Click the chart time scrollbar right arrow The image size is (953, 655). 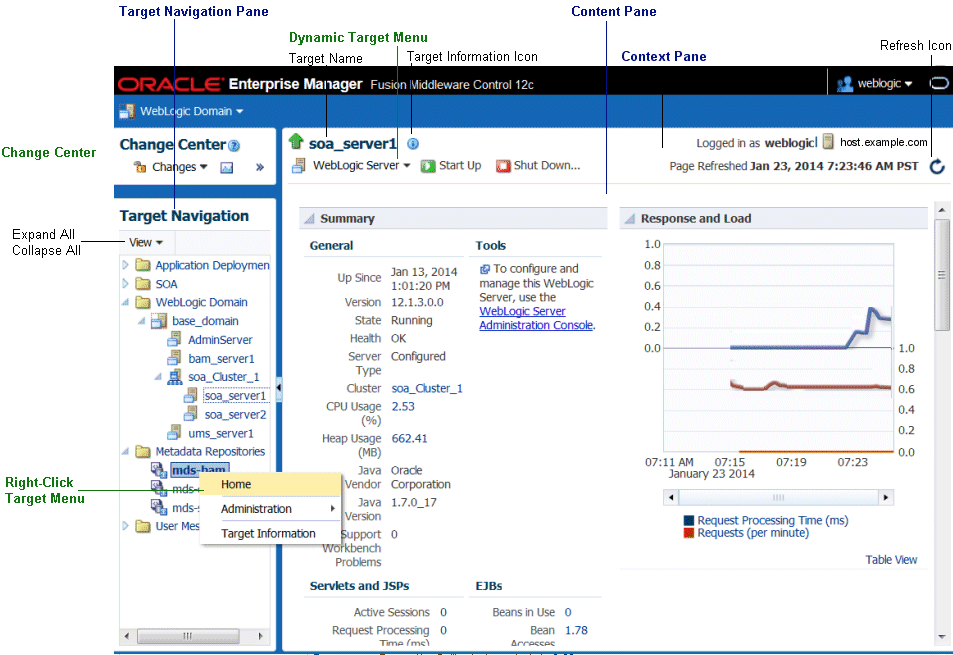click(x=886, y=498)
